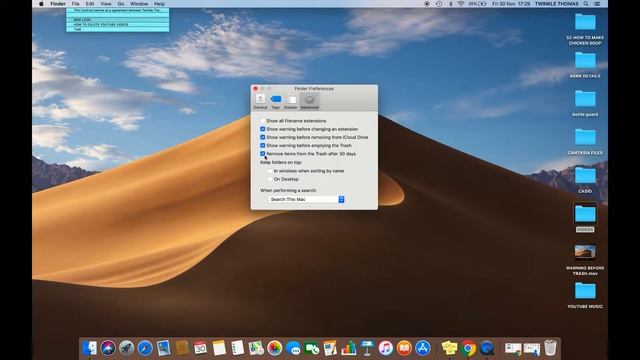This screenshot has width=640, height=360.
Task: Open Keynote in the Dock
Action: tap(367, 348)
